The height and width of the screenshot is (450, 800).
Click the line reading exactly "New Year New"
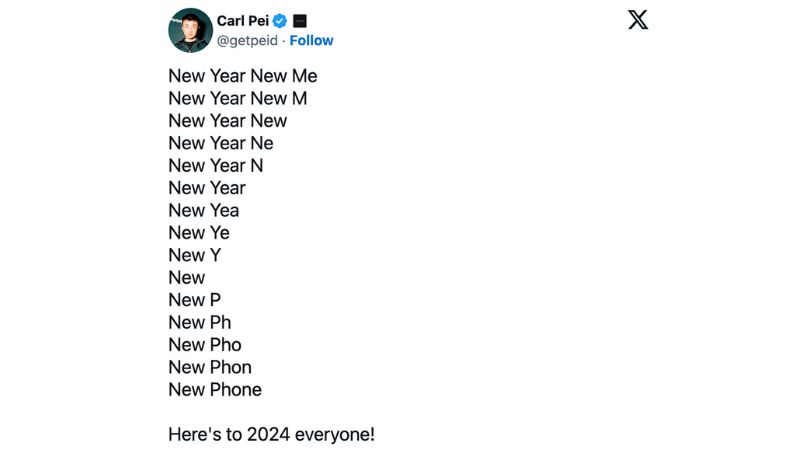[227, 121]
